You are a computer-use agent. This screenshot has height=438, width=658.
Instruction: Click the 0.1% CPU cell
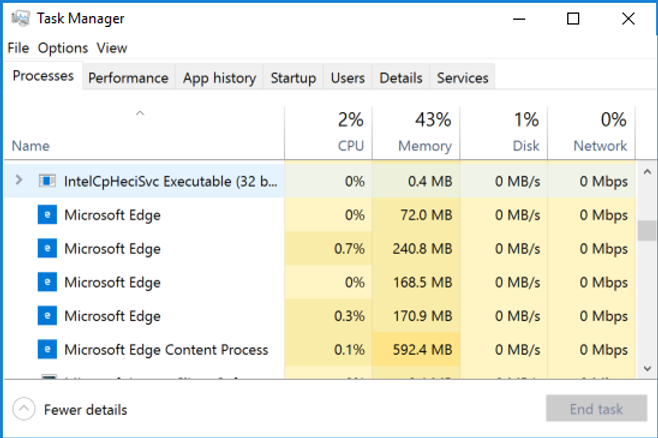click(x=328, y=349)
